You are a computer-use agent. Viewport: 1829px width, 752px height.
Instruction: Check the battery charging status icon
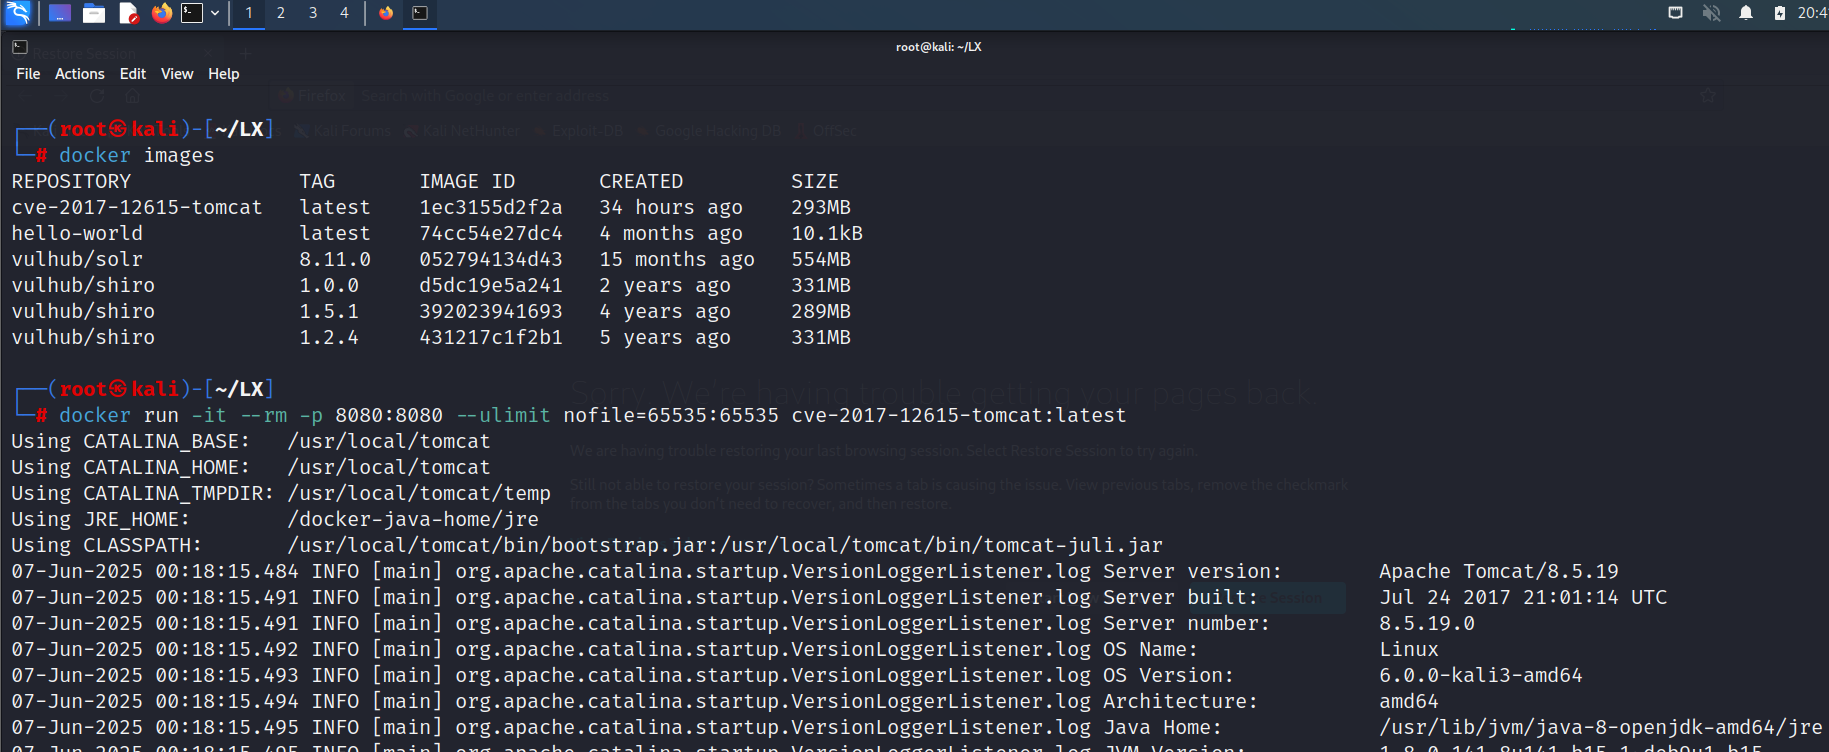pyautogui.click(x=1780, y=13)
